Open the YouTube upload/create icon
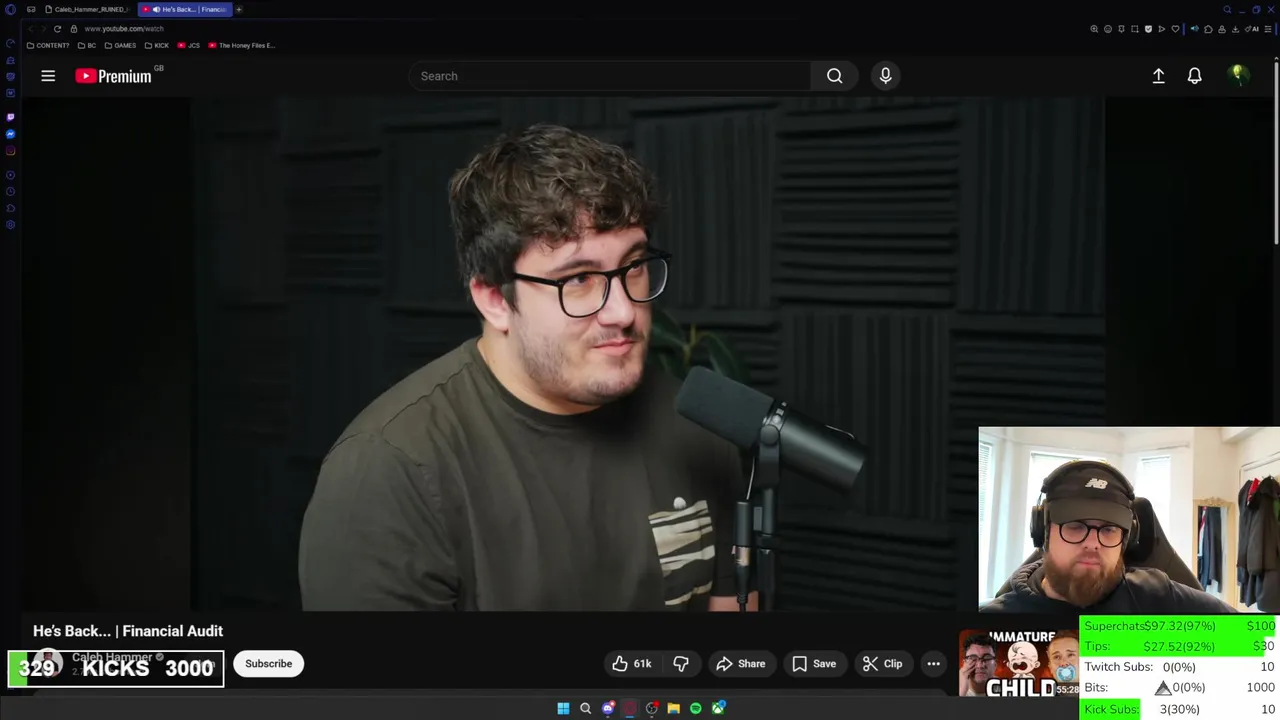Viewport: 1280px width, 720px height. point(1158,76)
